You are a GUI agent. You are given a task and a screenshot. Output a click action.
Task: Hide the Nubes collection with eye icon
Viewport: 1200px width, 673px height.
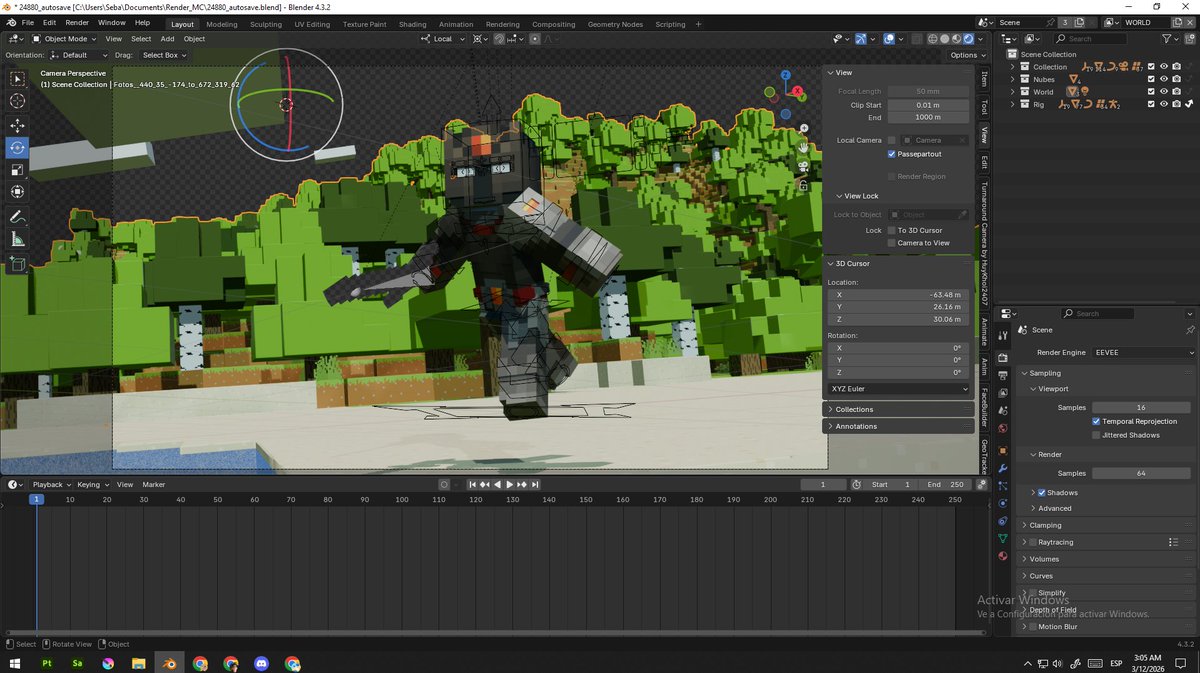click(1164, 79)
